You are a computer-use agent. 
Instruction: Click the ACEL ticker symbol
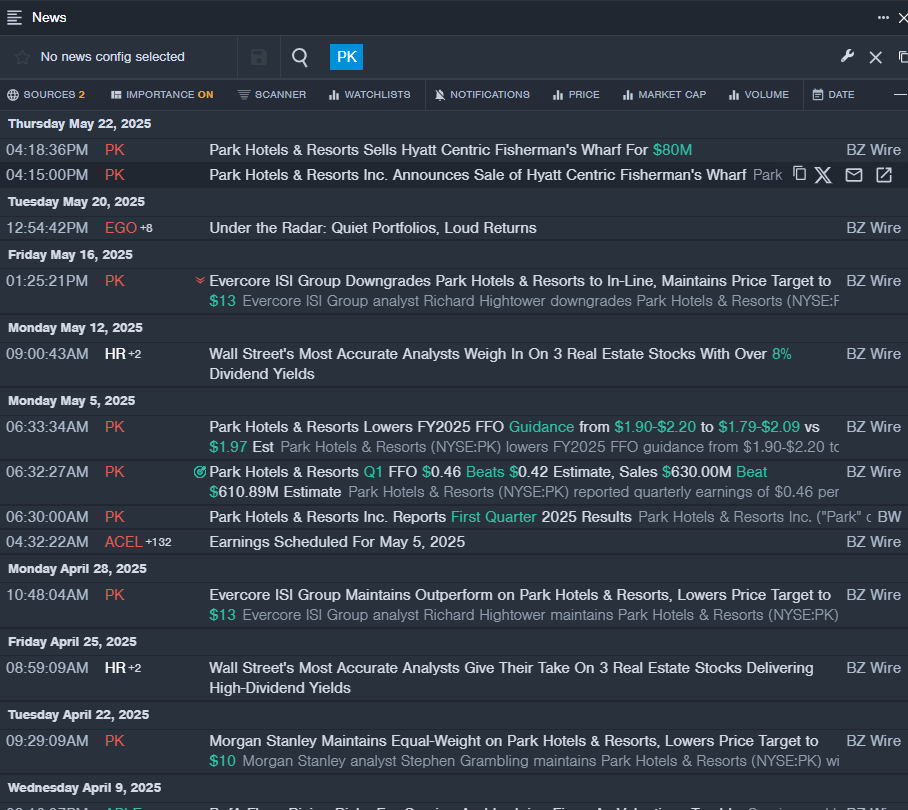click(x=123, y=542)
